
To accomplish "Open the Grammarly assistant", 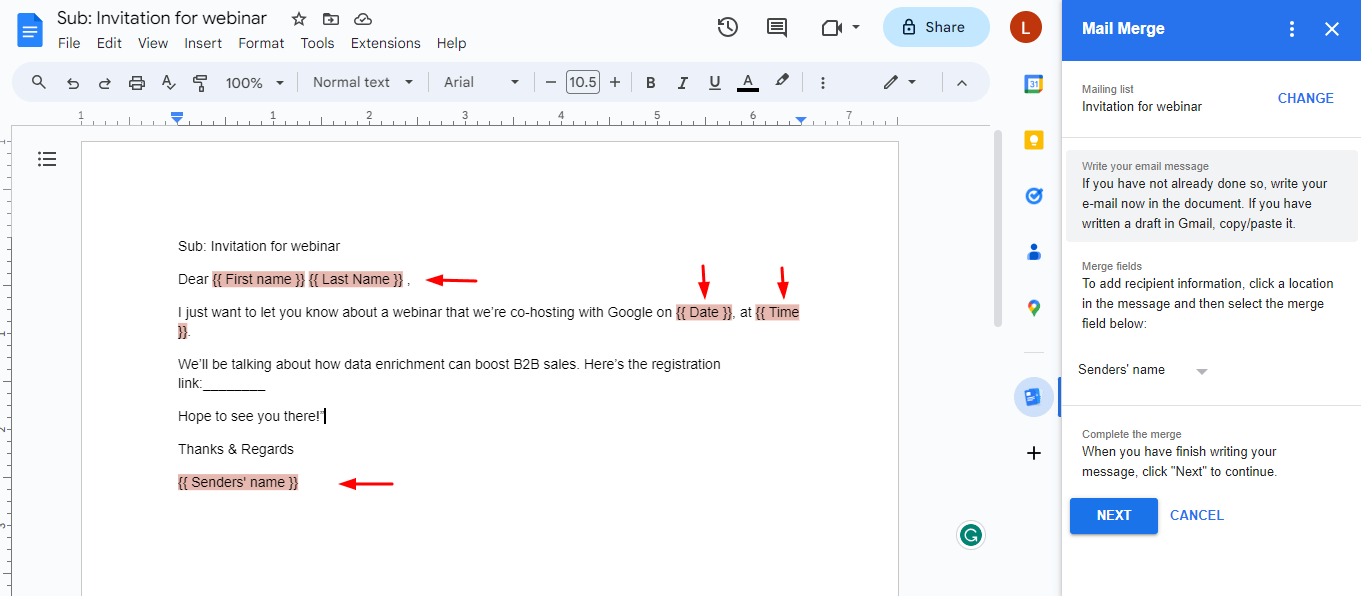I will [970, 535].
